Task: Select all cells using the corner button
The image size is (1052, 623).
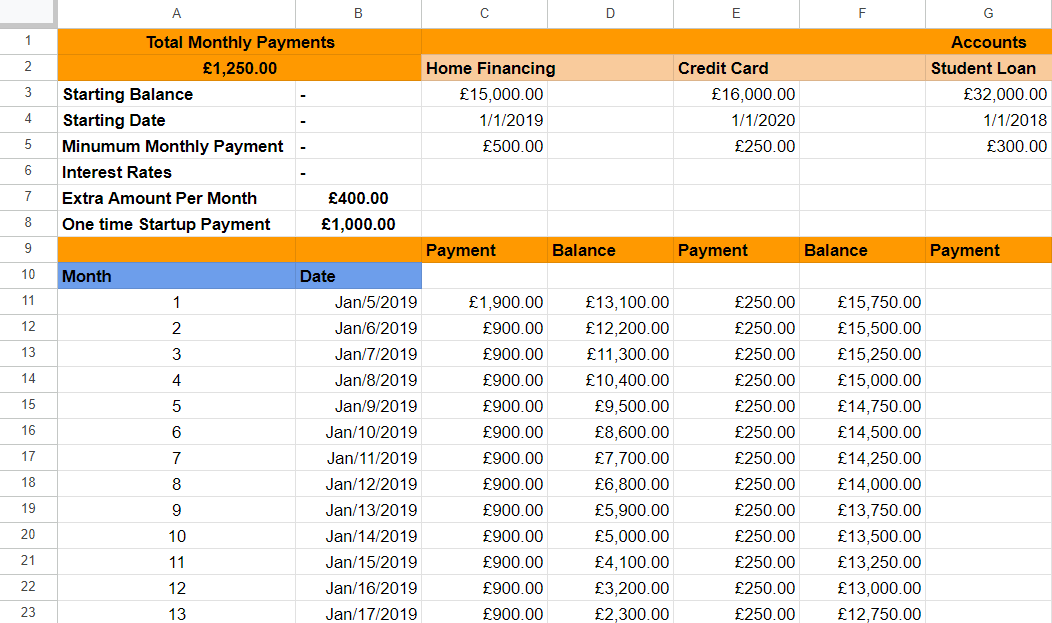Action: tap(28, 13)
